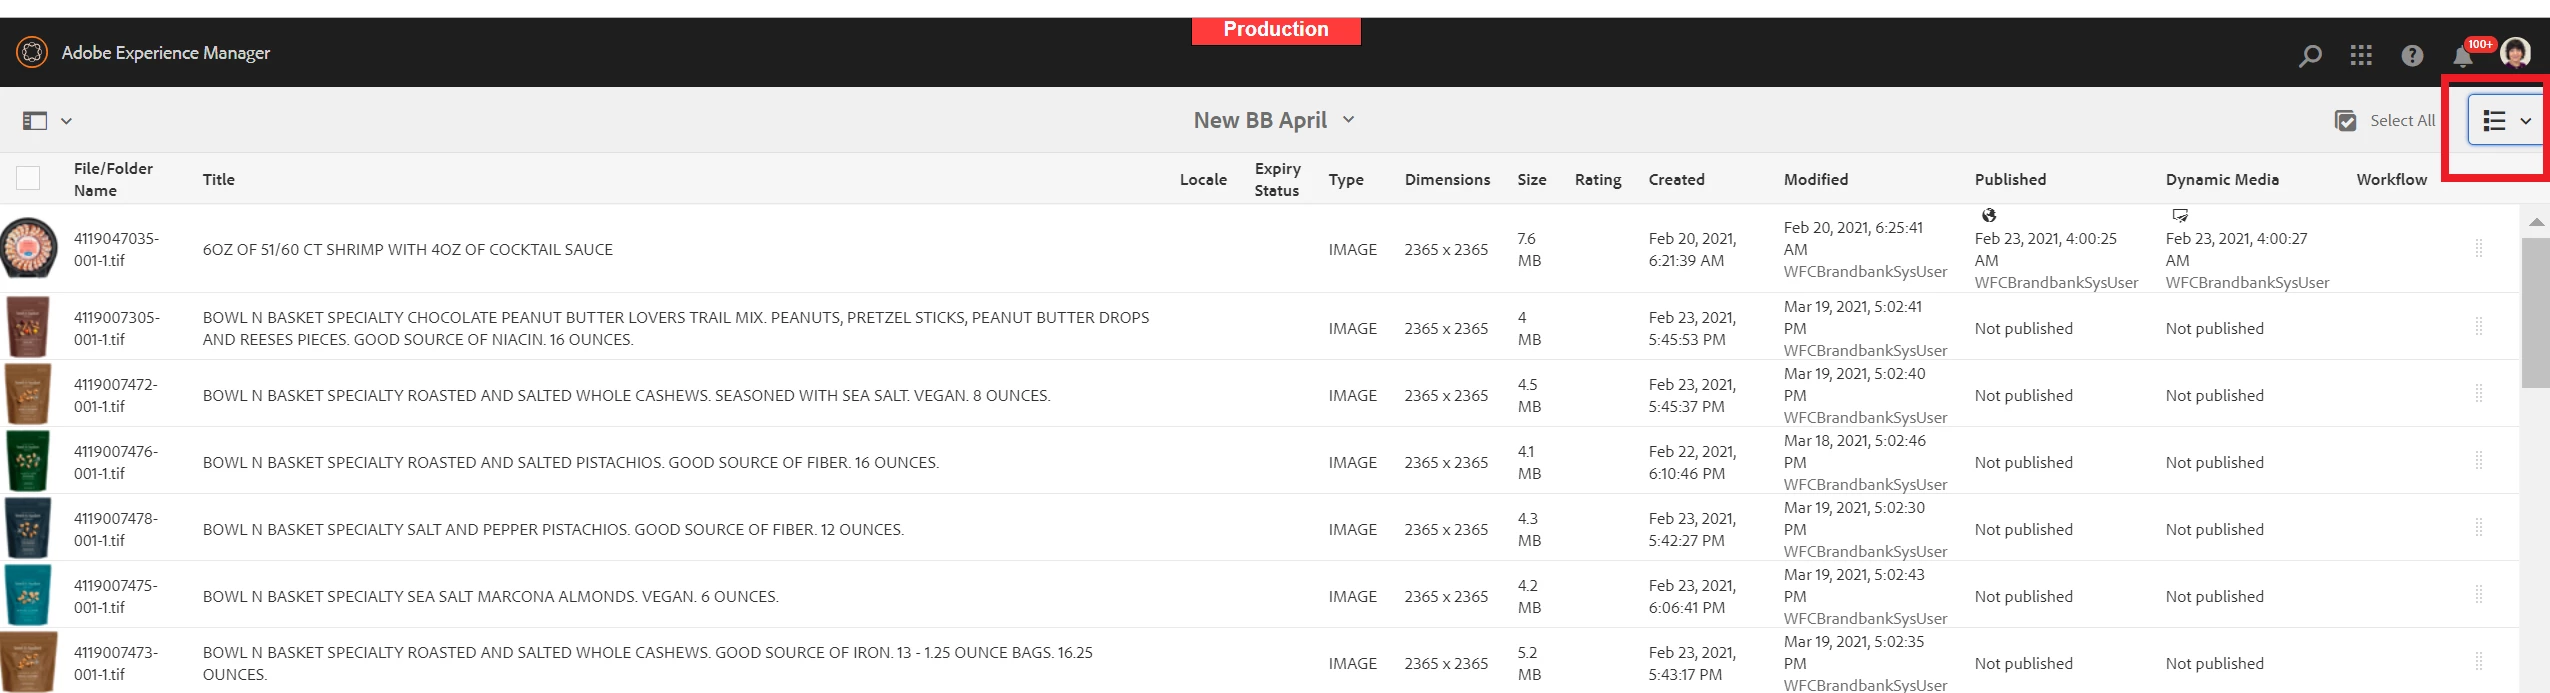Click the published globe icon in first row

1988,215
